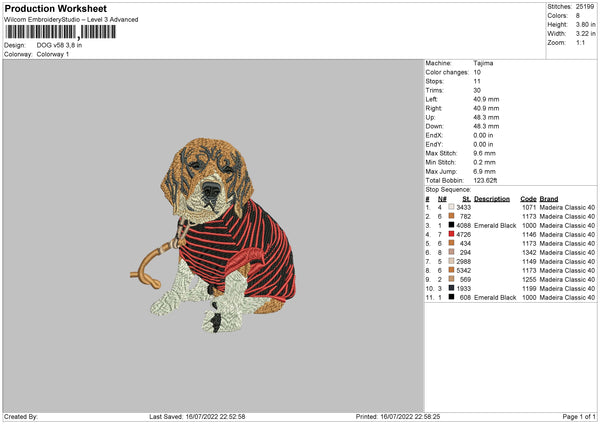Click the Code column header
This screenshot has height=424, width=600.
click(528, 198)
